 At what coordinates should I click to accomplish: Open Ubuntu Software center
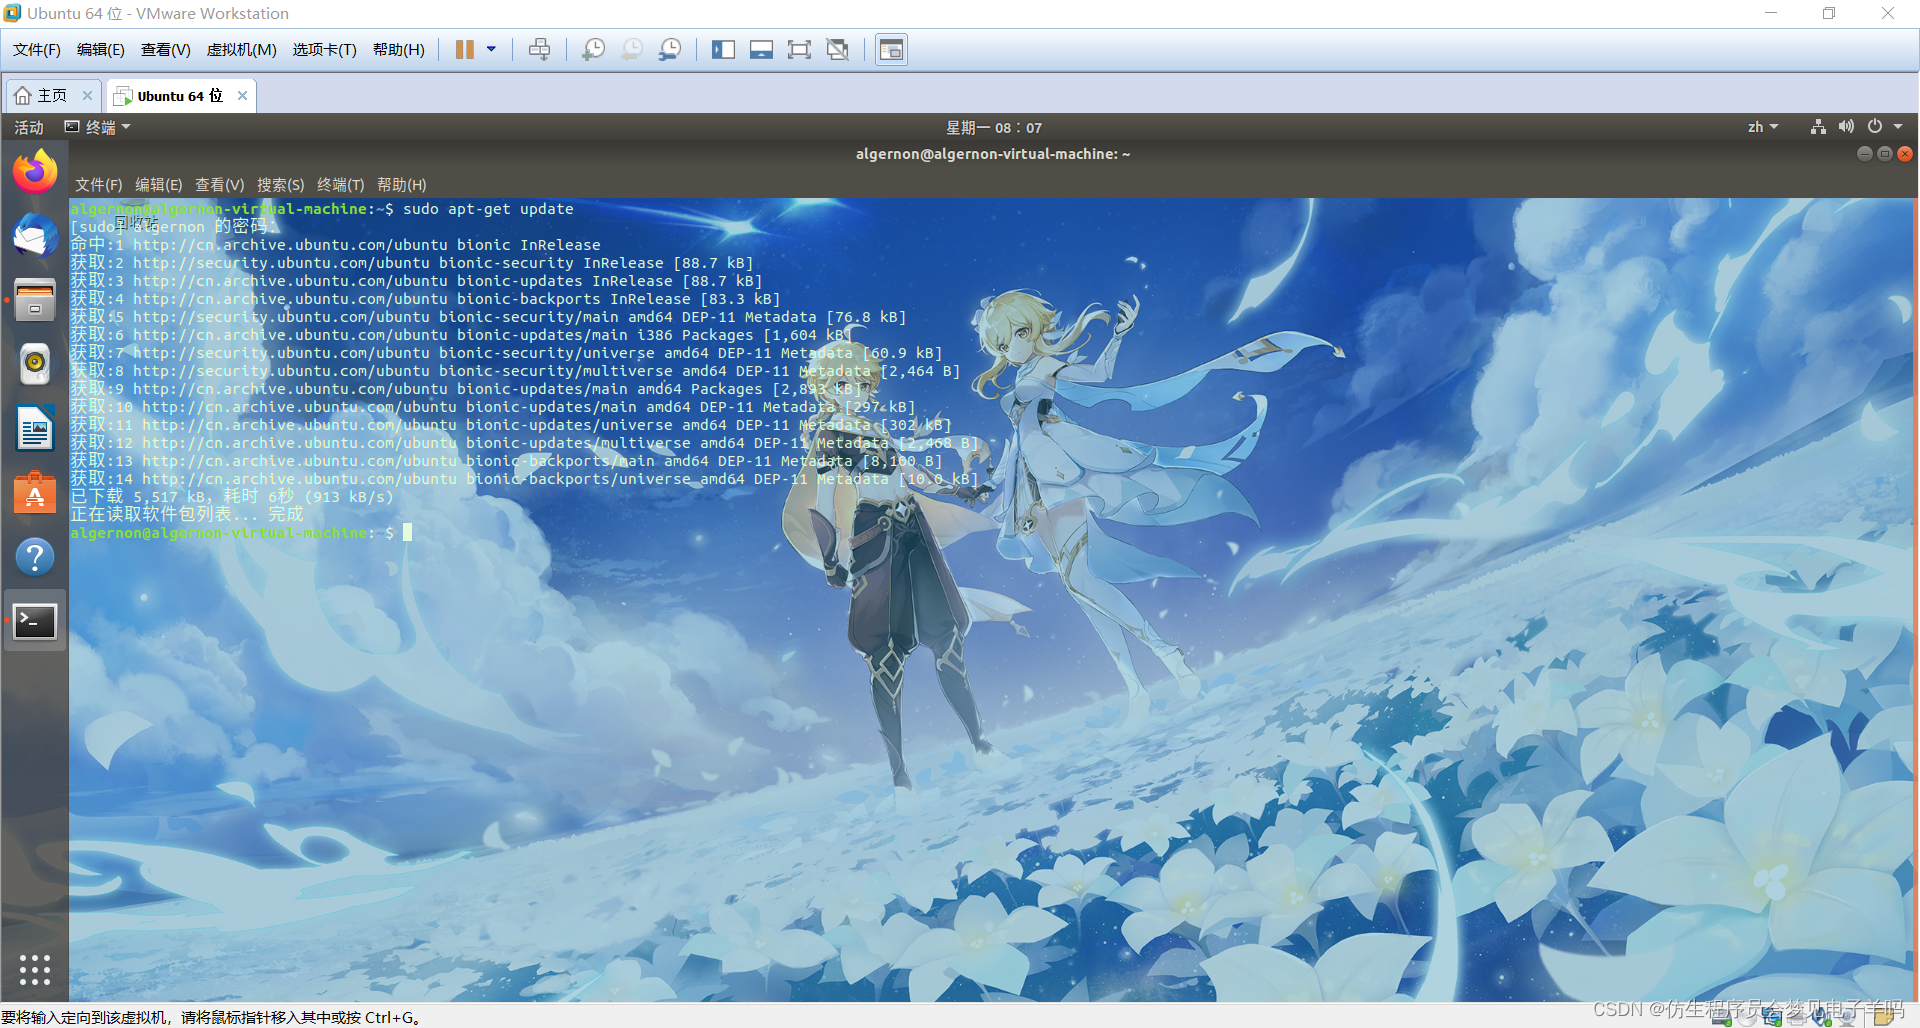click(x=35, y=493)
